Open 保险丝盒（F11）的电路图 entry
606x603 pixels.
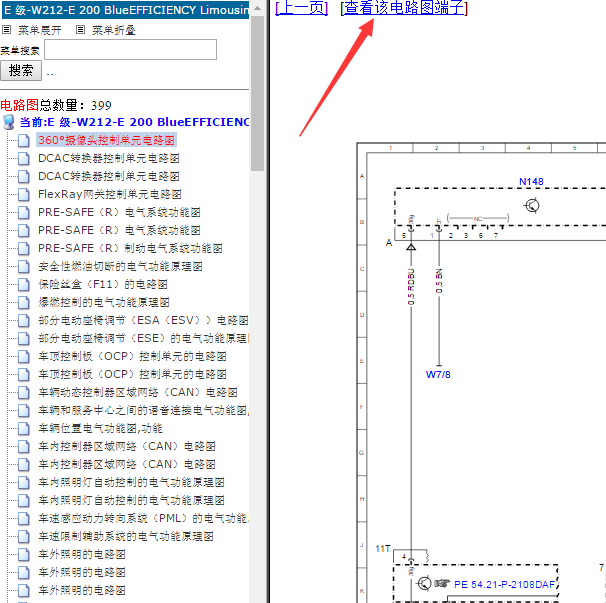(x=103, y=284)
